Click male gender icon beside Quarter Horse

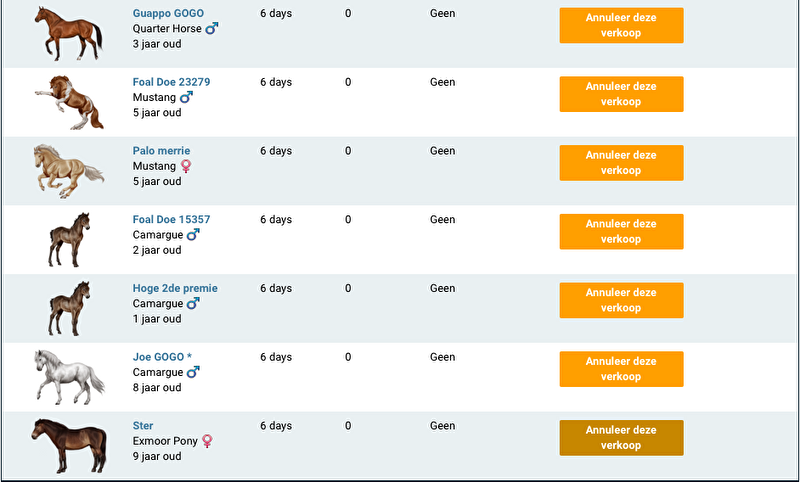(x=211, y=29)
